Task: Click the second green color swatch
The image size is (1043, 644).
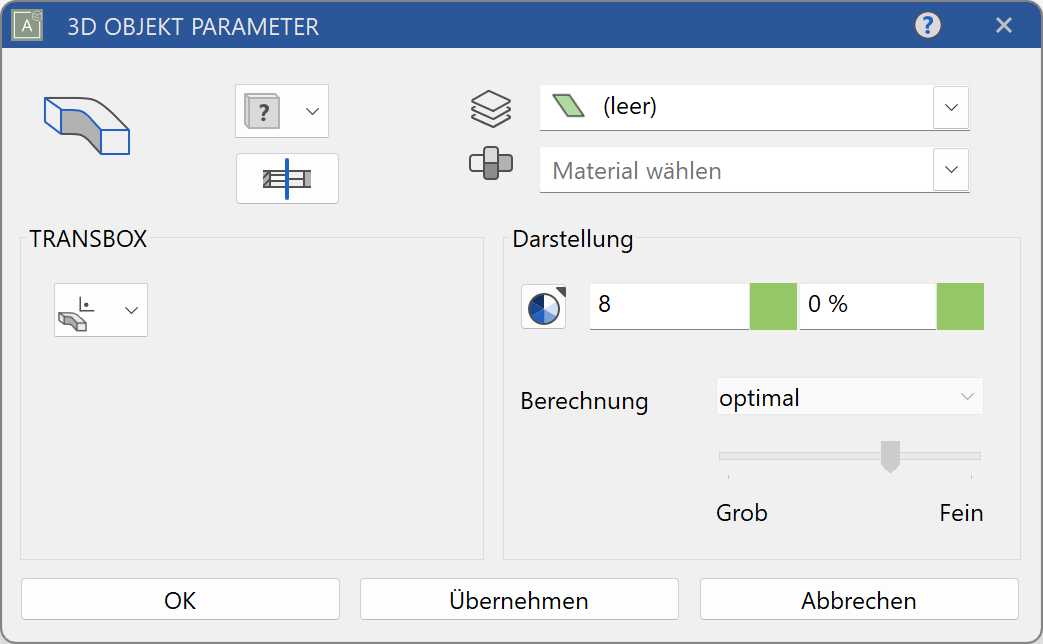Action: click(960, 306)
